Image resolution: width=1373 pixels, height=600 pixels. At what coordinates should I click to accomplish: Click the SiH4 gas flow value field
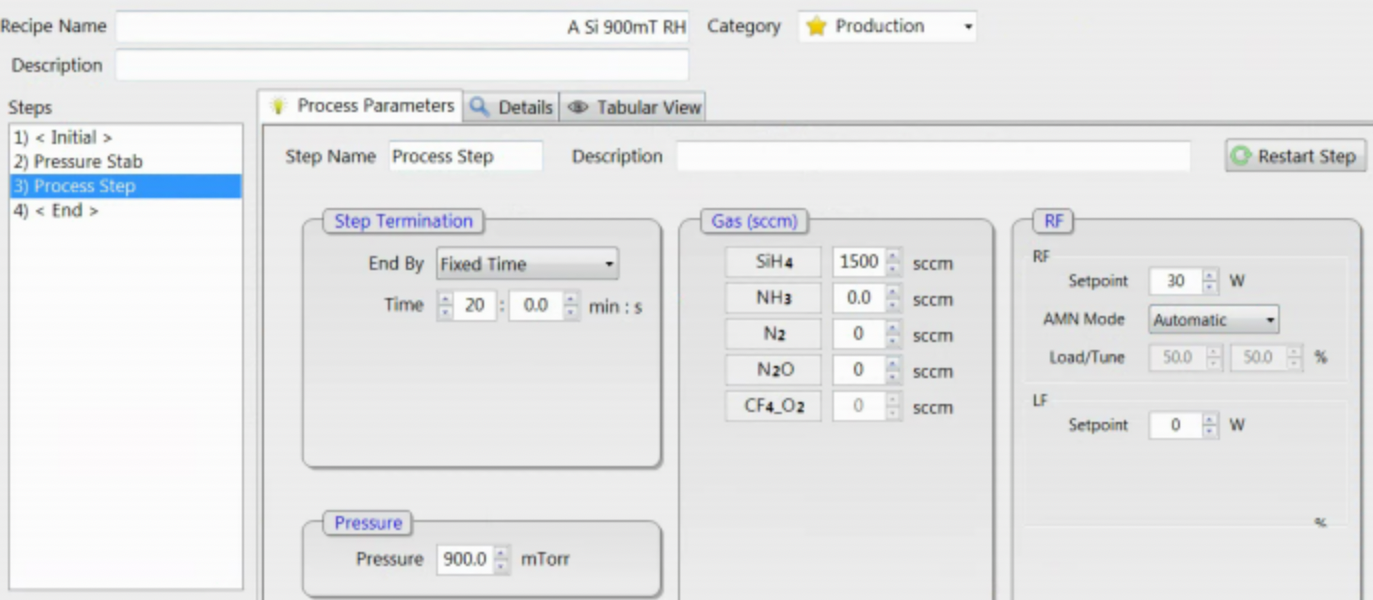click(x=857, y=262)
